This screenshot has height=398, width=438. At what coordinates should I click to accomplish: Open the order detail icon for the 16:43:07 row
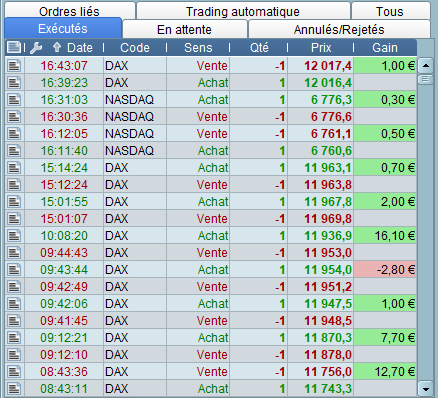click(x=14, y=66)
